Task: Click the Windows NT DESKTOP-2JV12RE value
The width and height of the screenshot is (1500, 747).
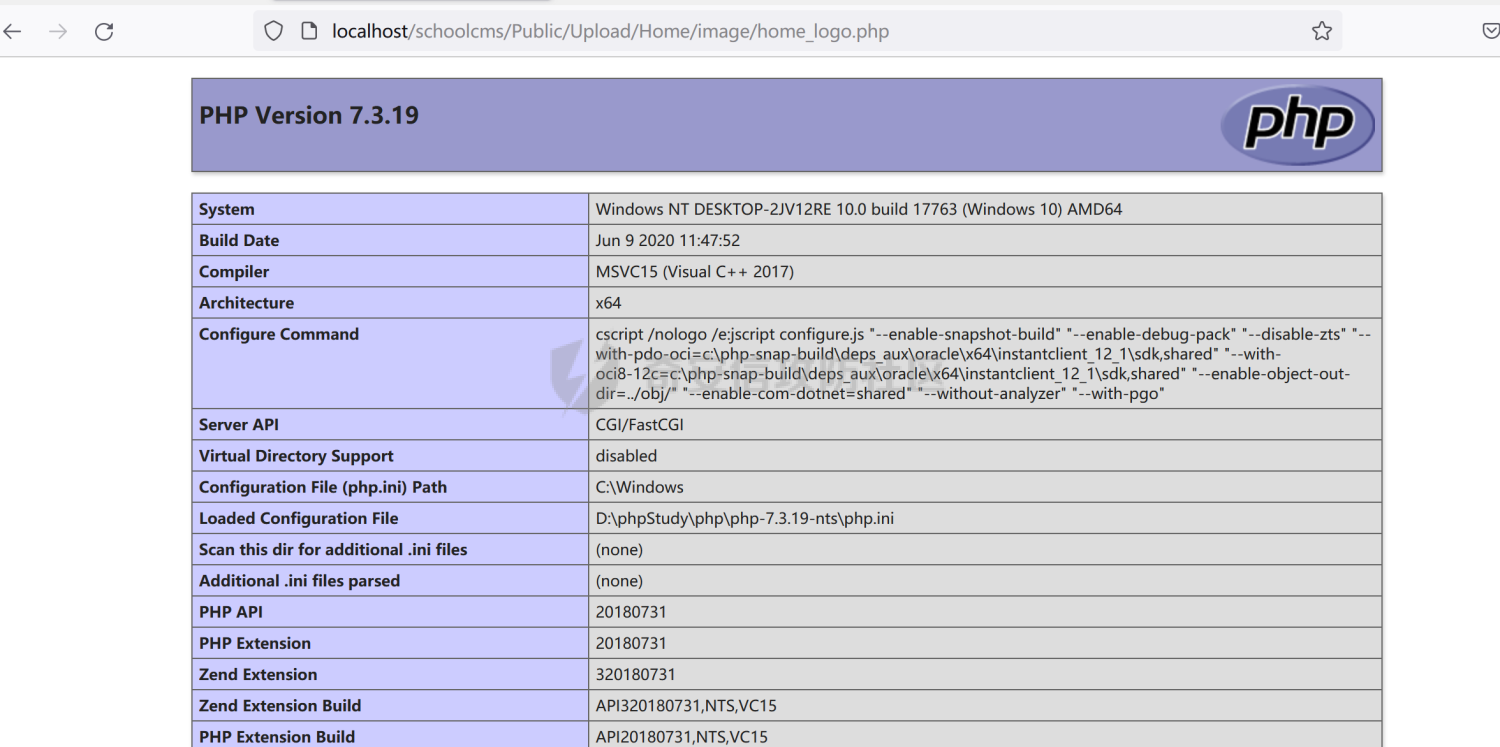Action: tap(859, 209)
